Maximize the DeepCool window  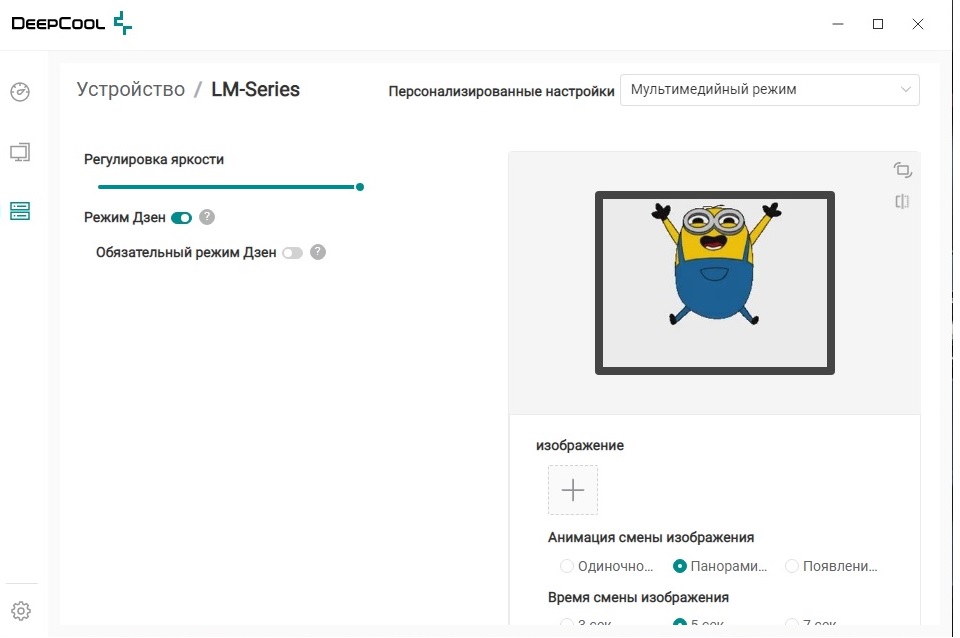click(x=878, y=24)
